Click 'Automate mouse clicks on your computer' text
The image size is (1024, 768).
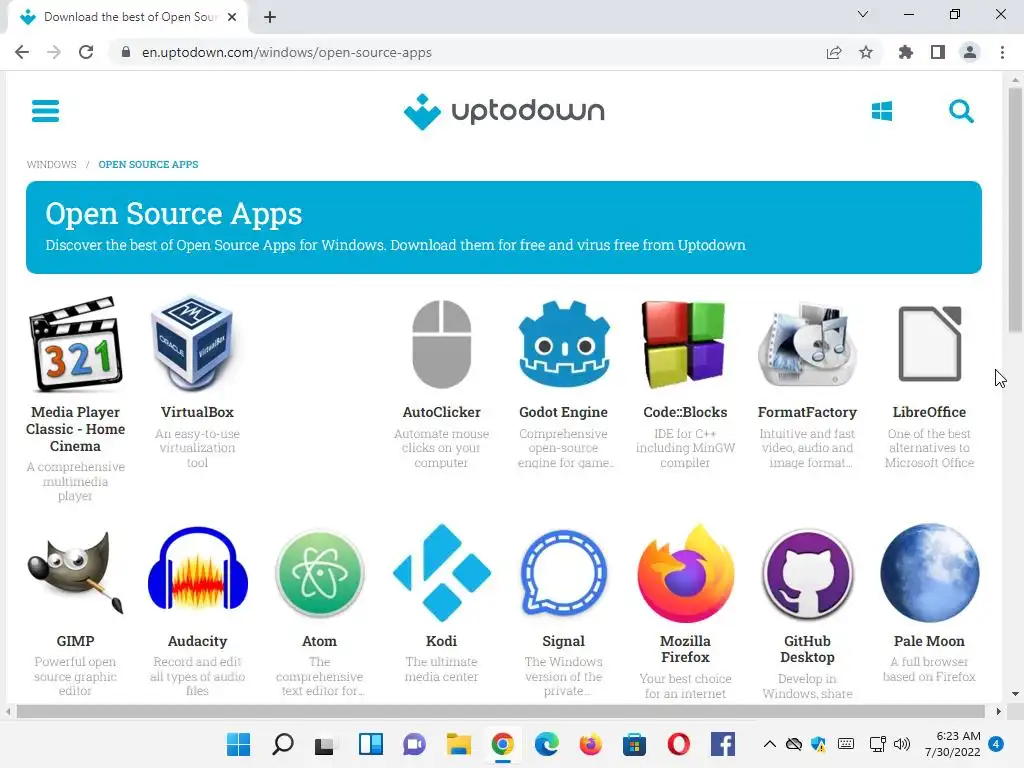[441, 448]
